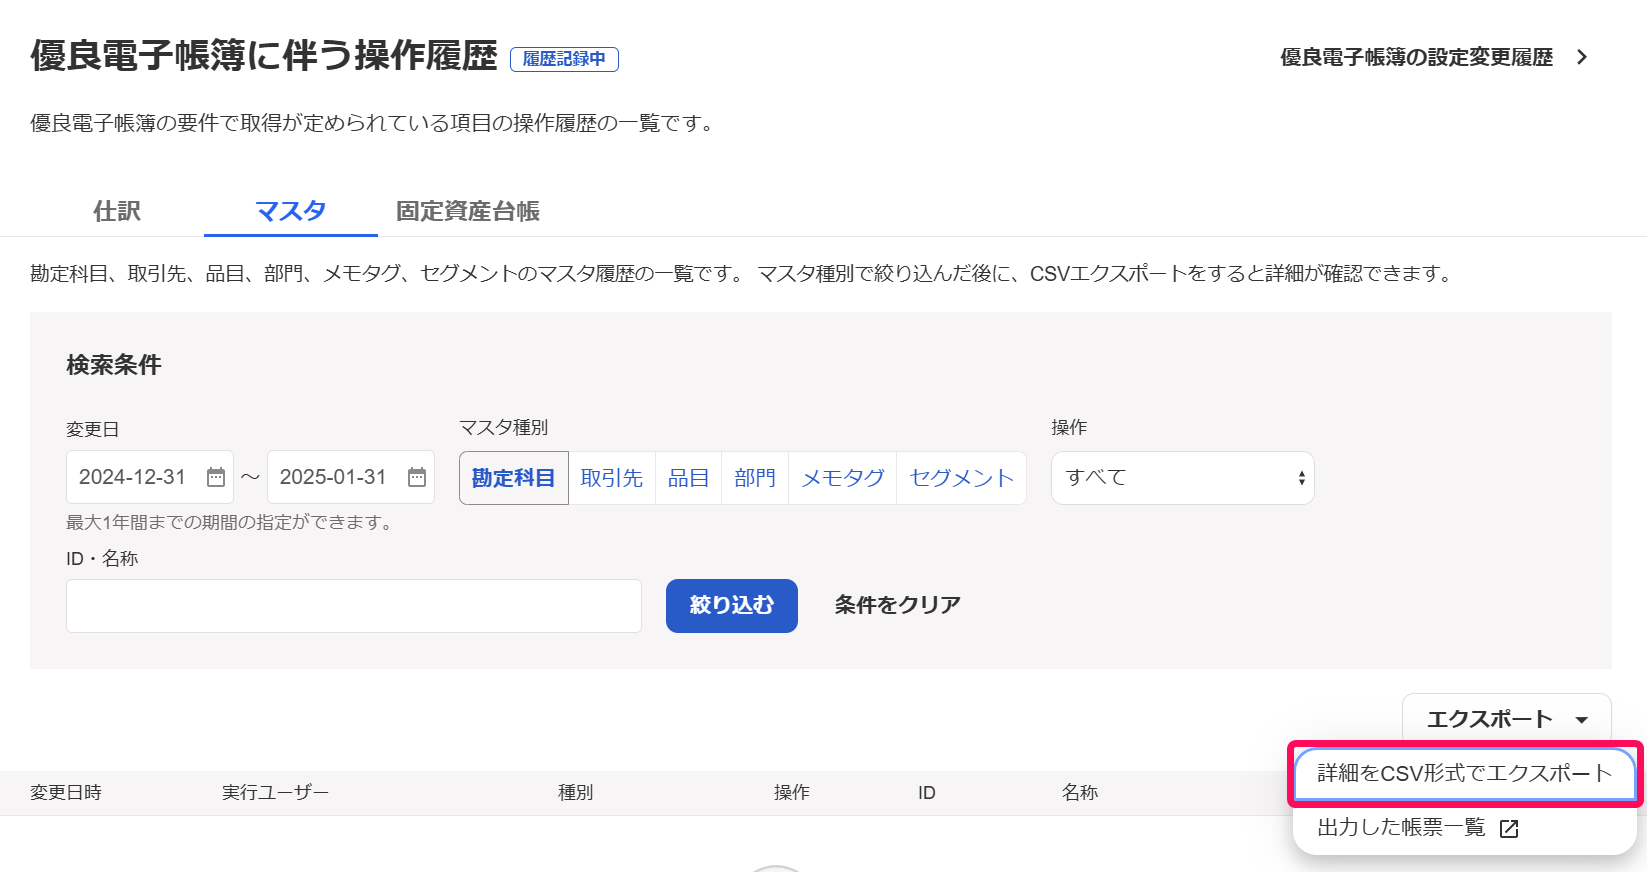
Task: Click the 変更日時 column header
Action: click(x=66, y=793)
